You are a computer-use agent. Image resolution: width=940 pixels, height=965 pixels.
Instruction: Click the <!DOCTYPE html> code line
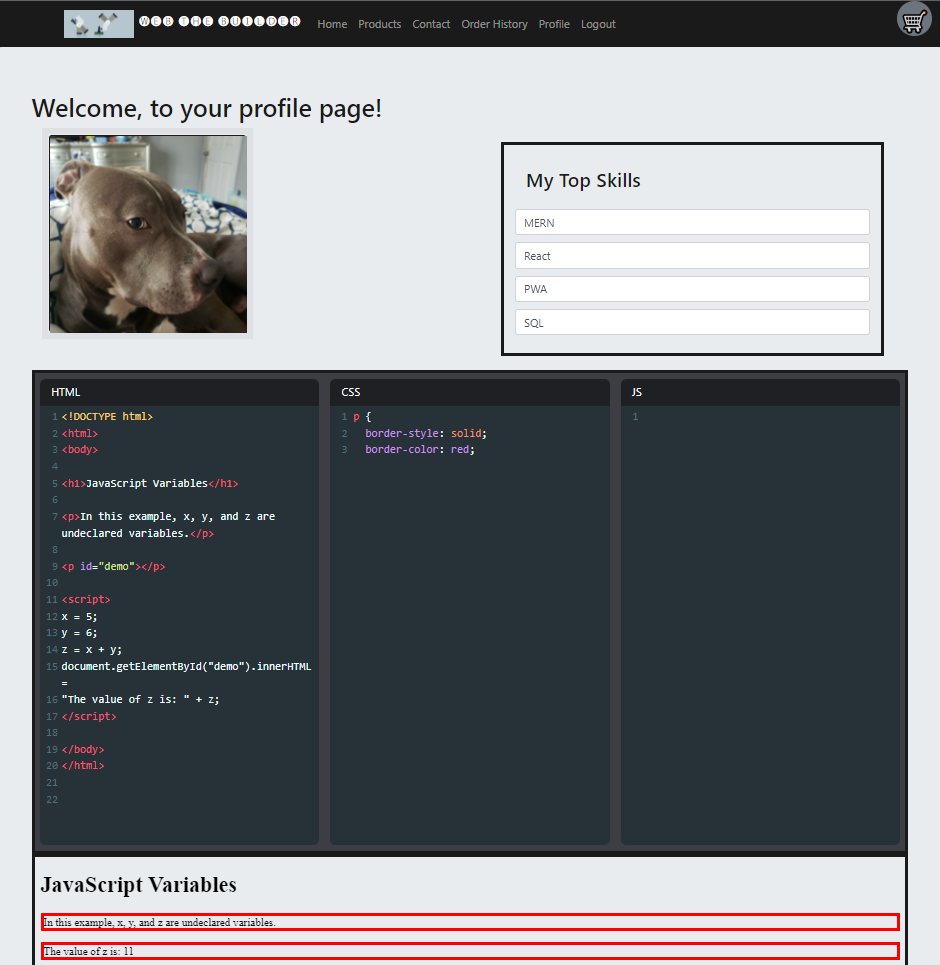click(x=107, y=417)
